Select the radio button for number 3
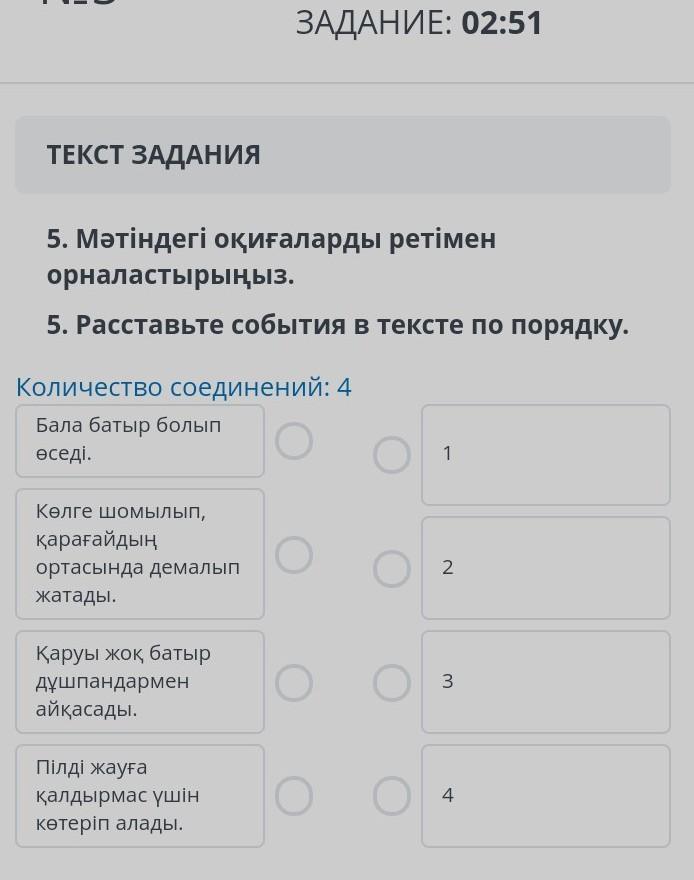The image size is (694, 880). (x=392, y=683)
